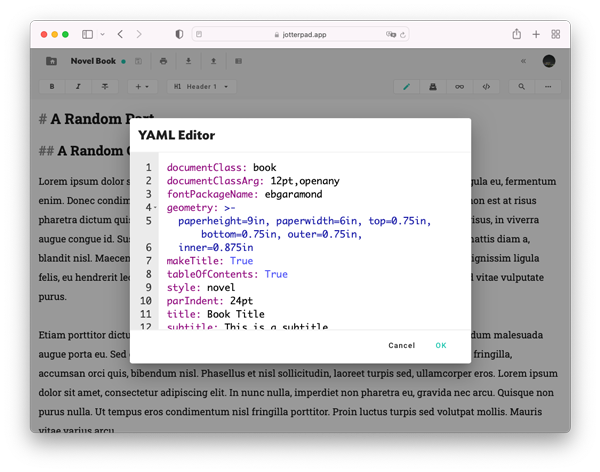Click the jotterpad.app address bar
Viewport: 600px width, 472px height.
pyautogui.click(x=300, y=34)
